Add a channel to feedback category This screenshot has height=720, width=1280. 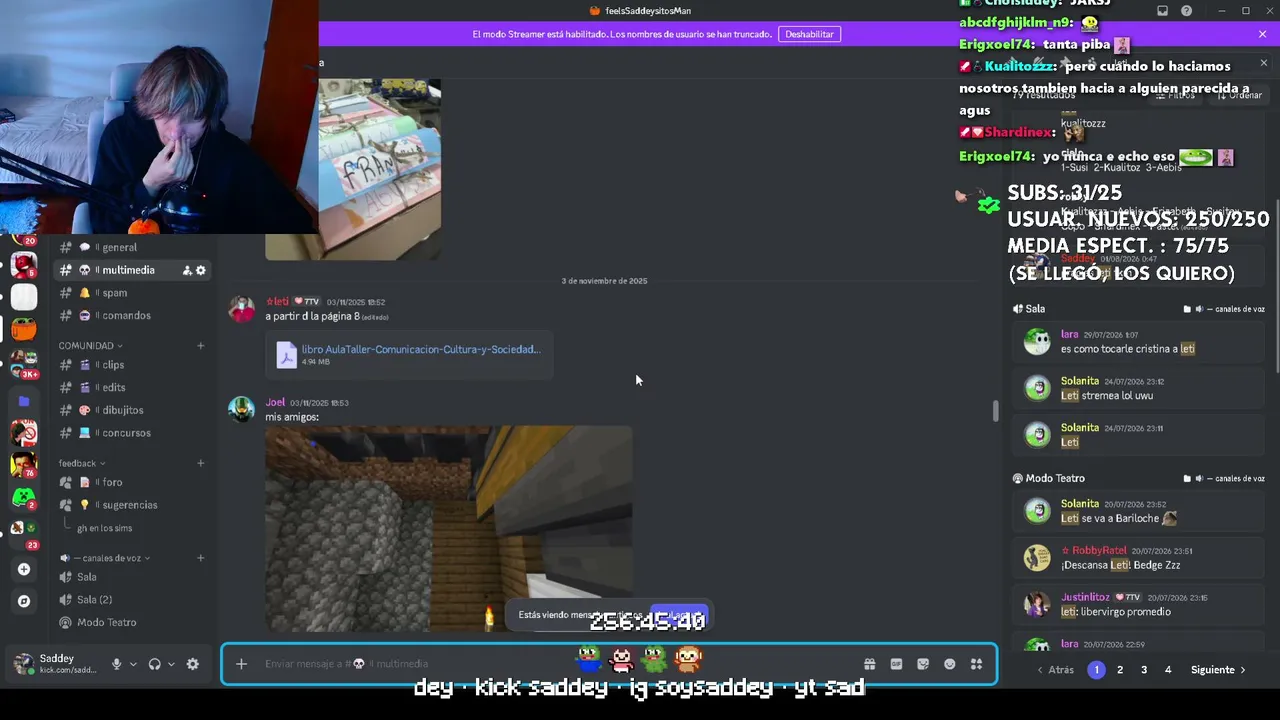click(x=200, y=463)
